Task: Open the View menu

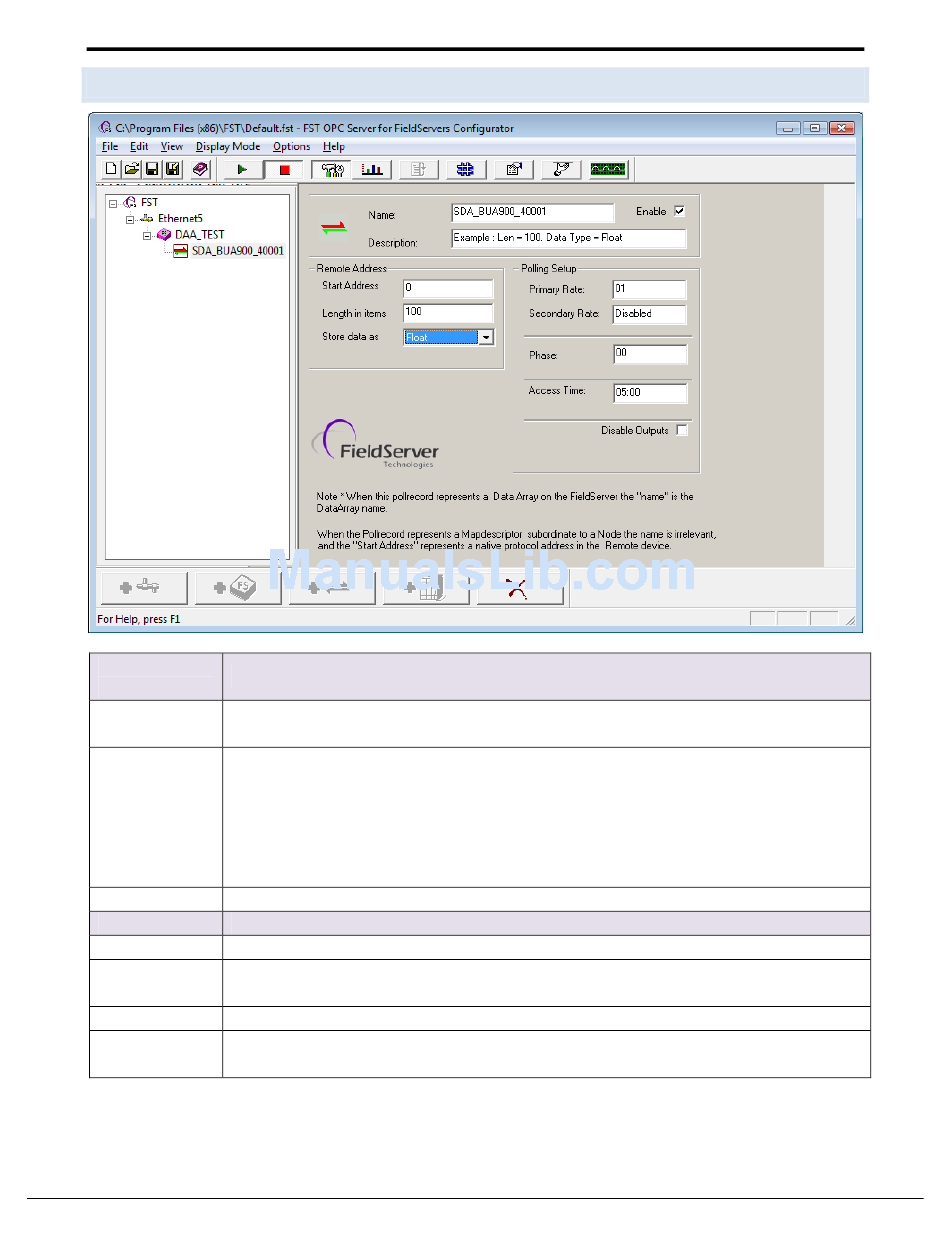Action: pos(172,146)
